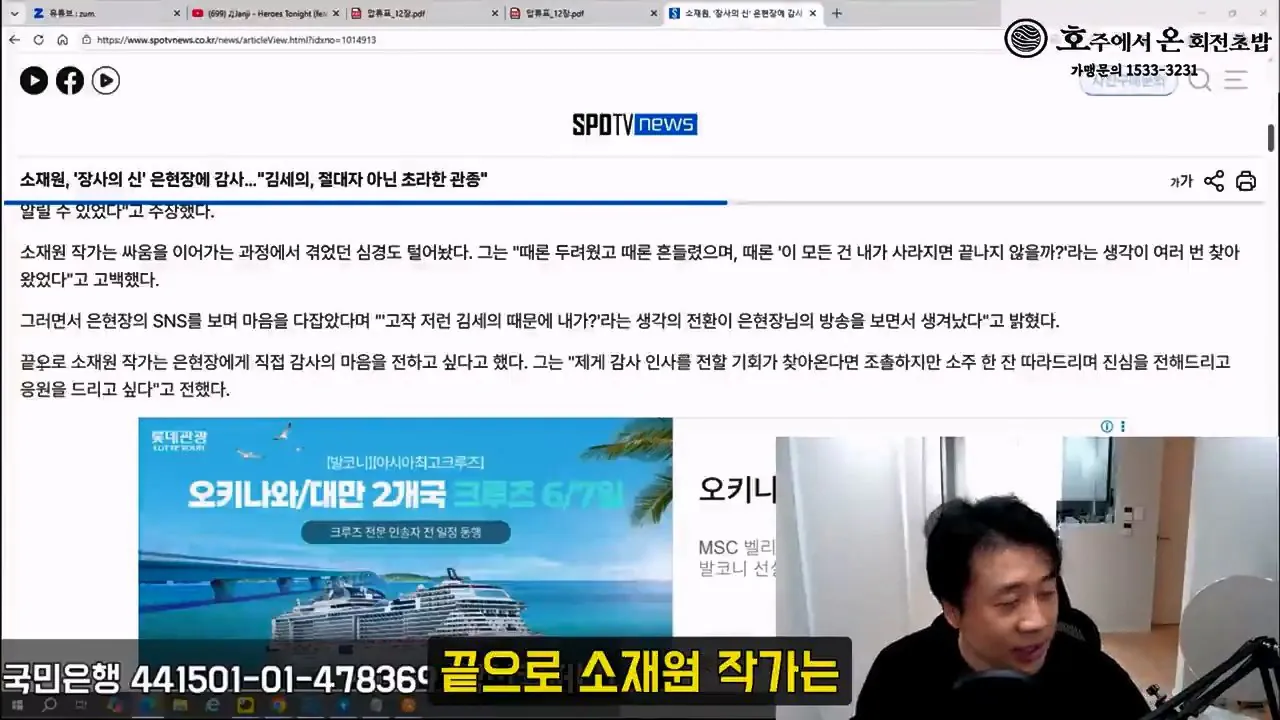Go back in browser history
The width and height of the screenshot is (1280, 720).
click(14, 40)
